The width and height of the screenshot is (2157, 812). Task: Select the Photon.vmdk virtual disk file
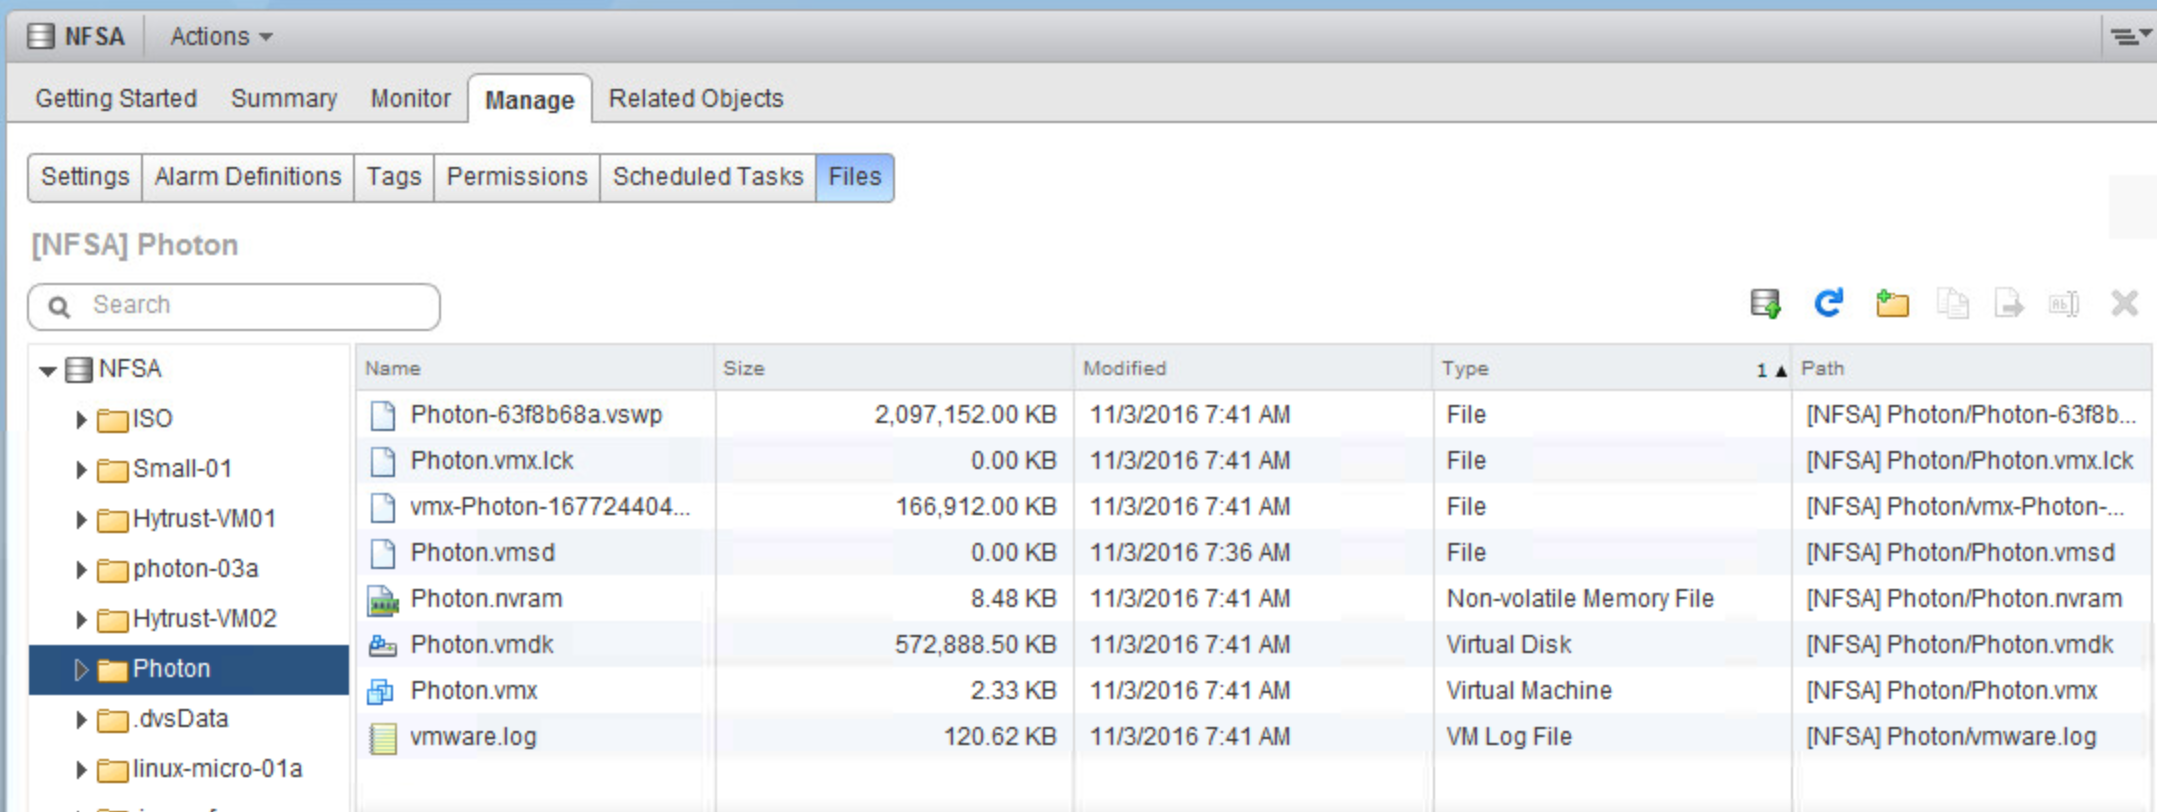coord(482,645)
